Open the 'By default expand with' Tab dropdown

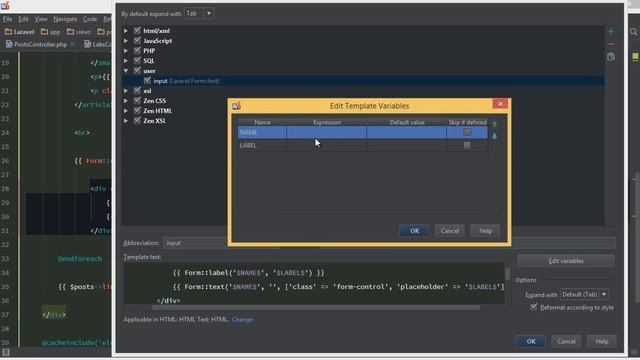199,13
